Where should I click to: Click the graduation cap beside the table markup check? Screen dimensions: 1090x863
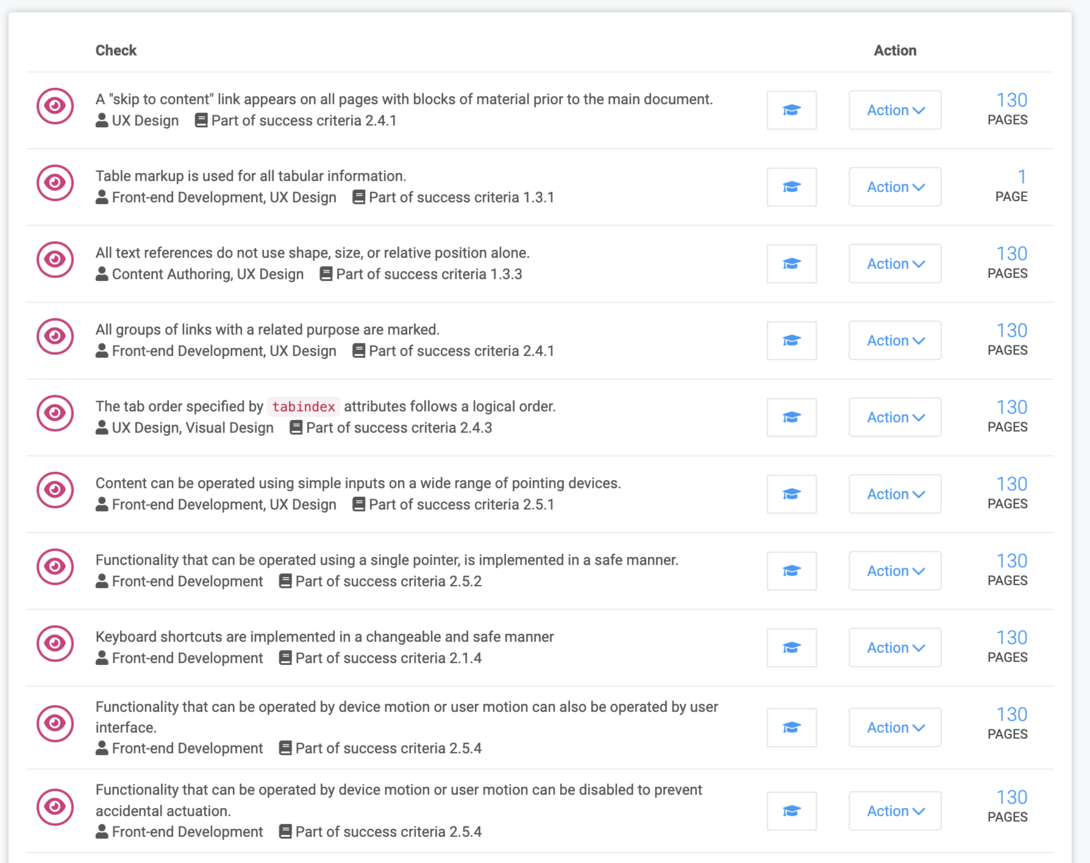point(791,187)
